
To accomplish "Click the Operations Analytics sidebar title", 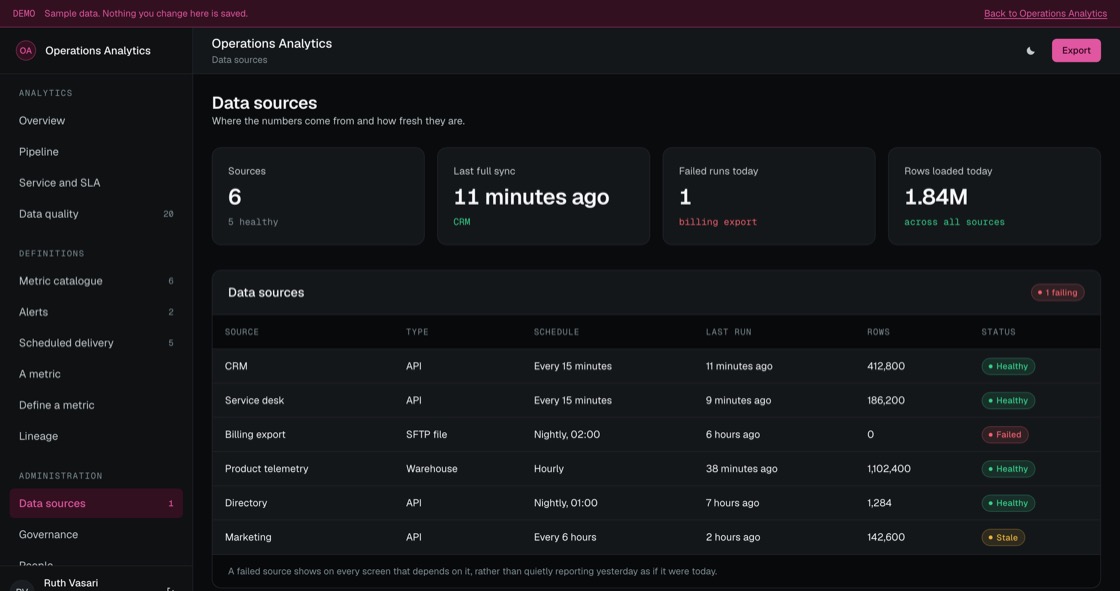I will click(98, 51).
